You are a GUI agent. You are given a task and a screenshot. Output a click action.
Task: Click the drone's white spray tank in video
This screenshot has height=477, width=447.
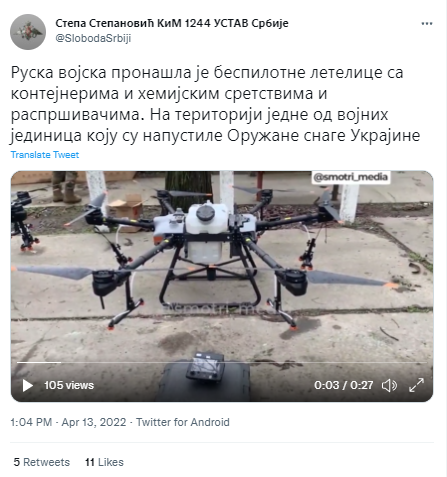[x=206, y=233]
